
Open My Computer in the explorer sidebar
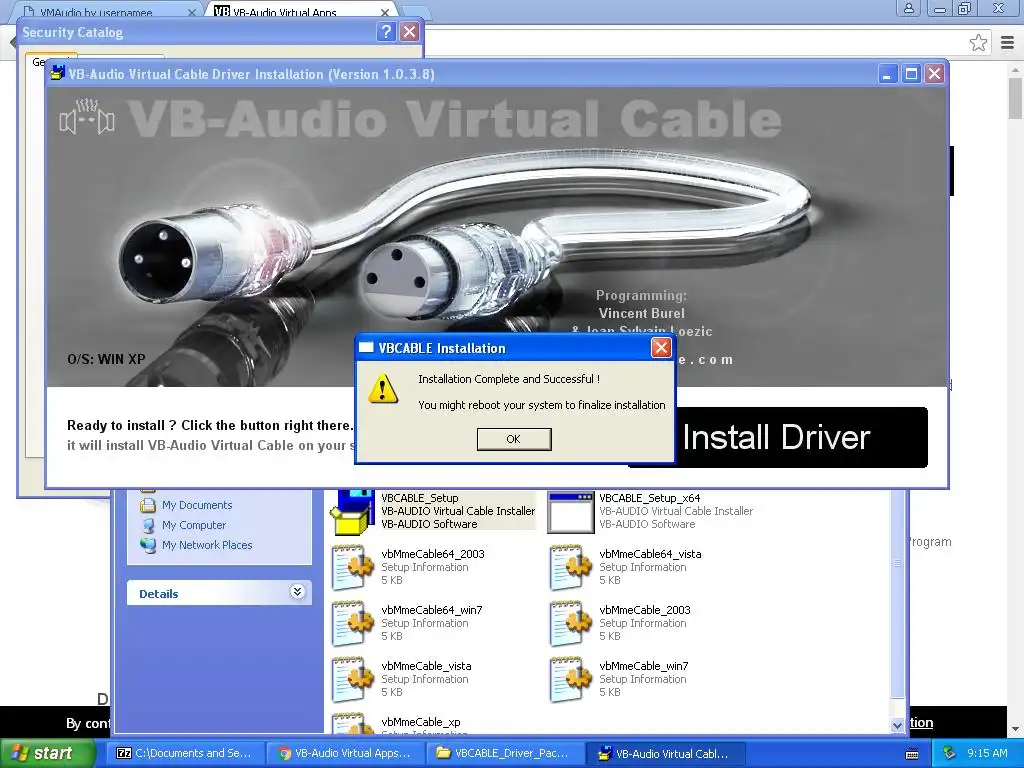[x=194, y=525]
